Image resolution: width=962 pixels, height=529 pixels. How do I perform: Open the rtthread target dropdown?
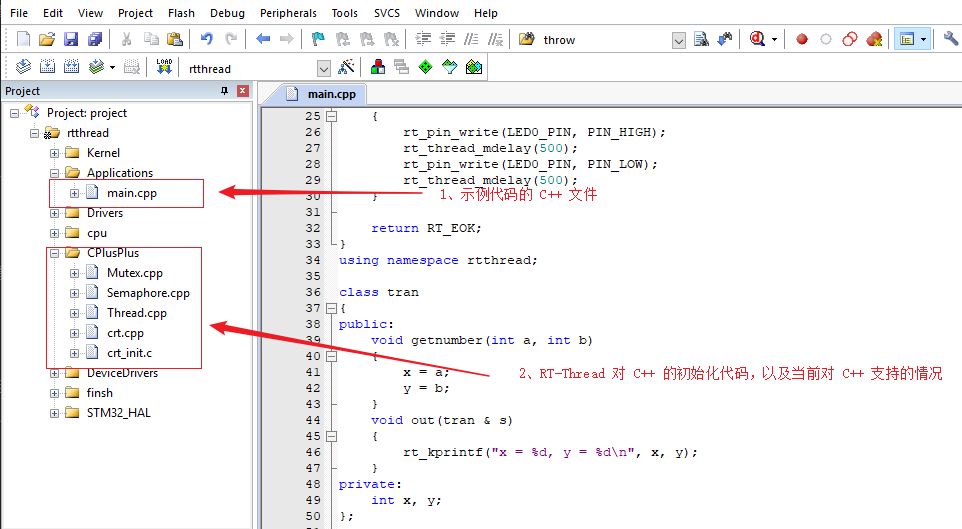pyautogui.click(x=324, y=68)
